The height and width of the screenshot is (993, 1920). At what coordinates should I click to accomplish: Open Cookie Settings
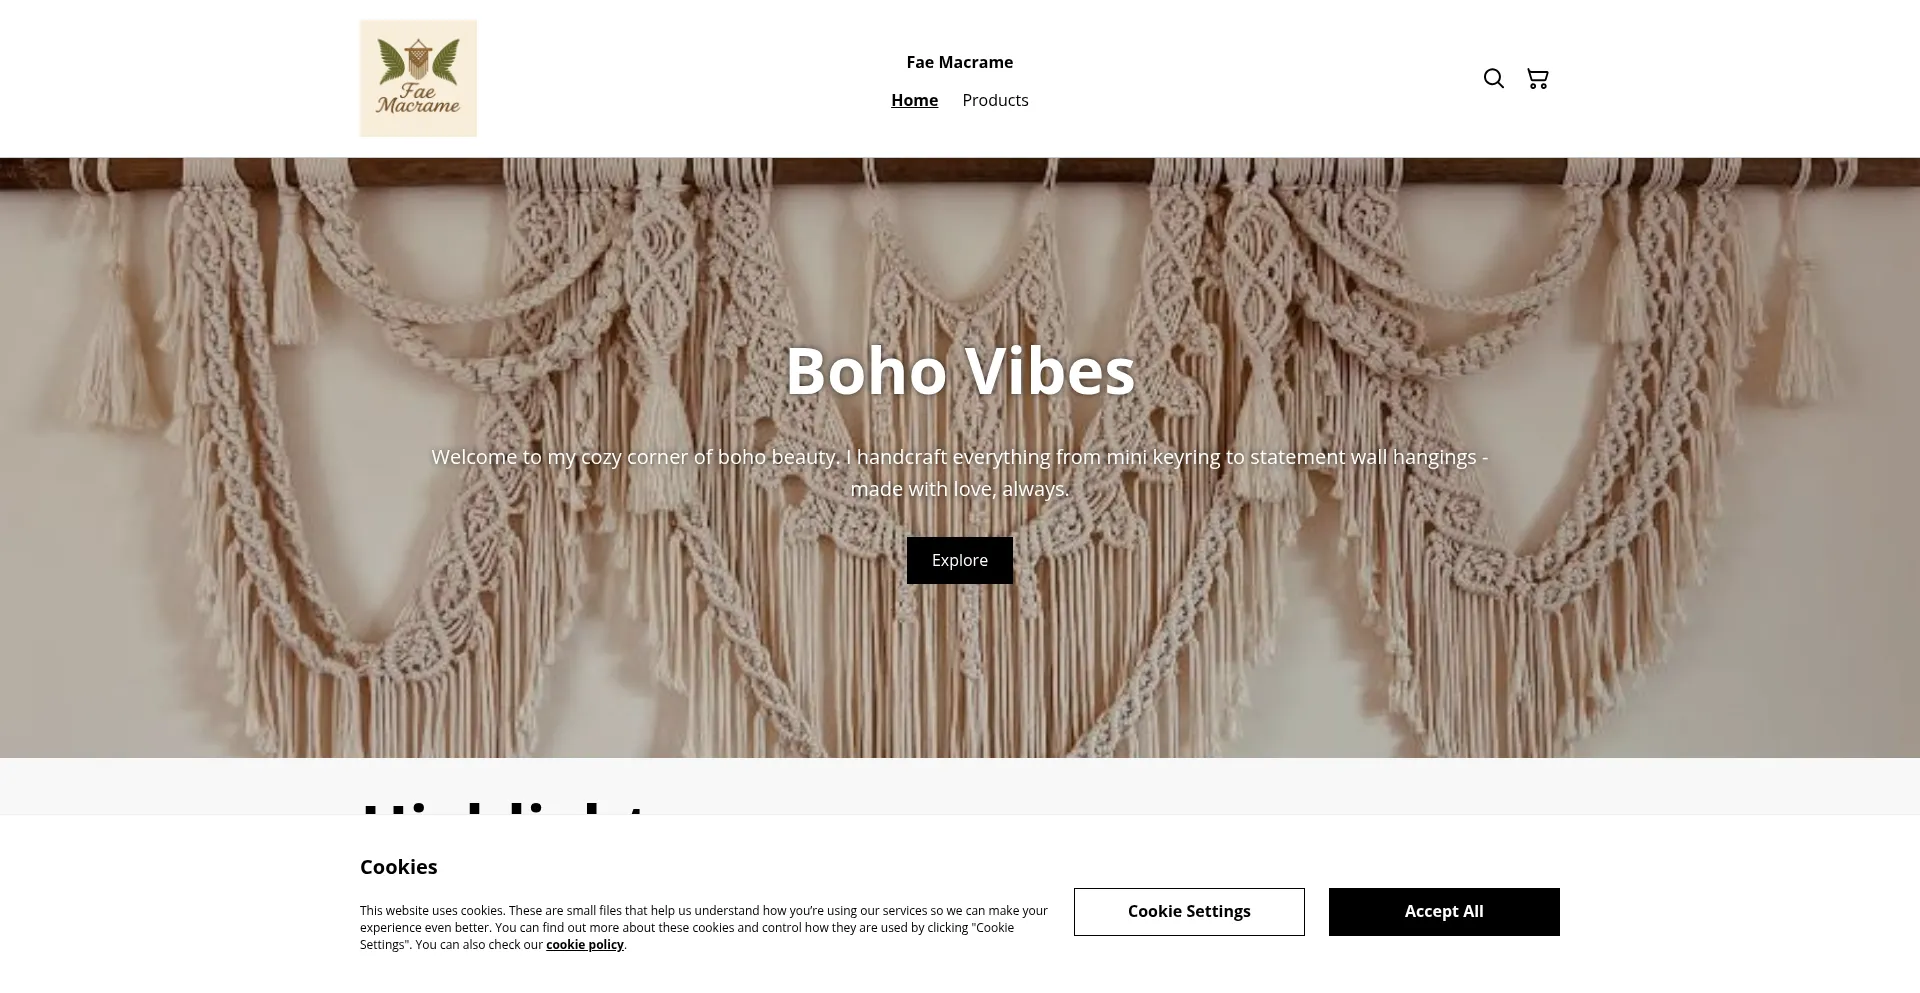pos(1189,912)
